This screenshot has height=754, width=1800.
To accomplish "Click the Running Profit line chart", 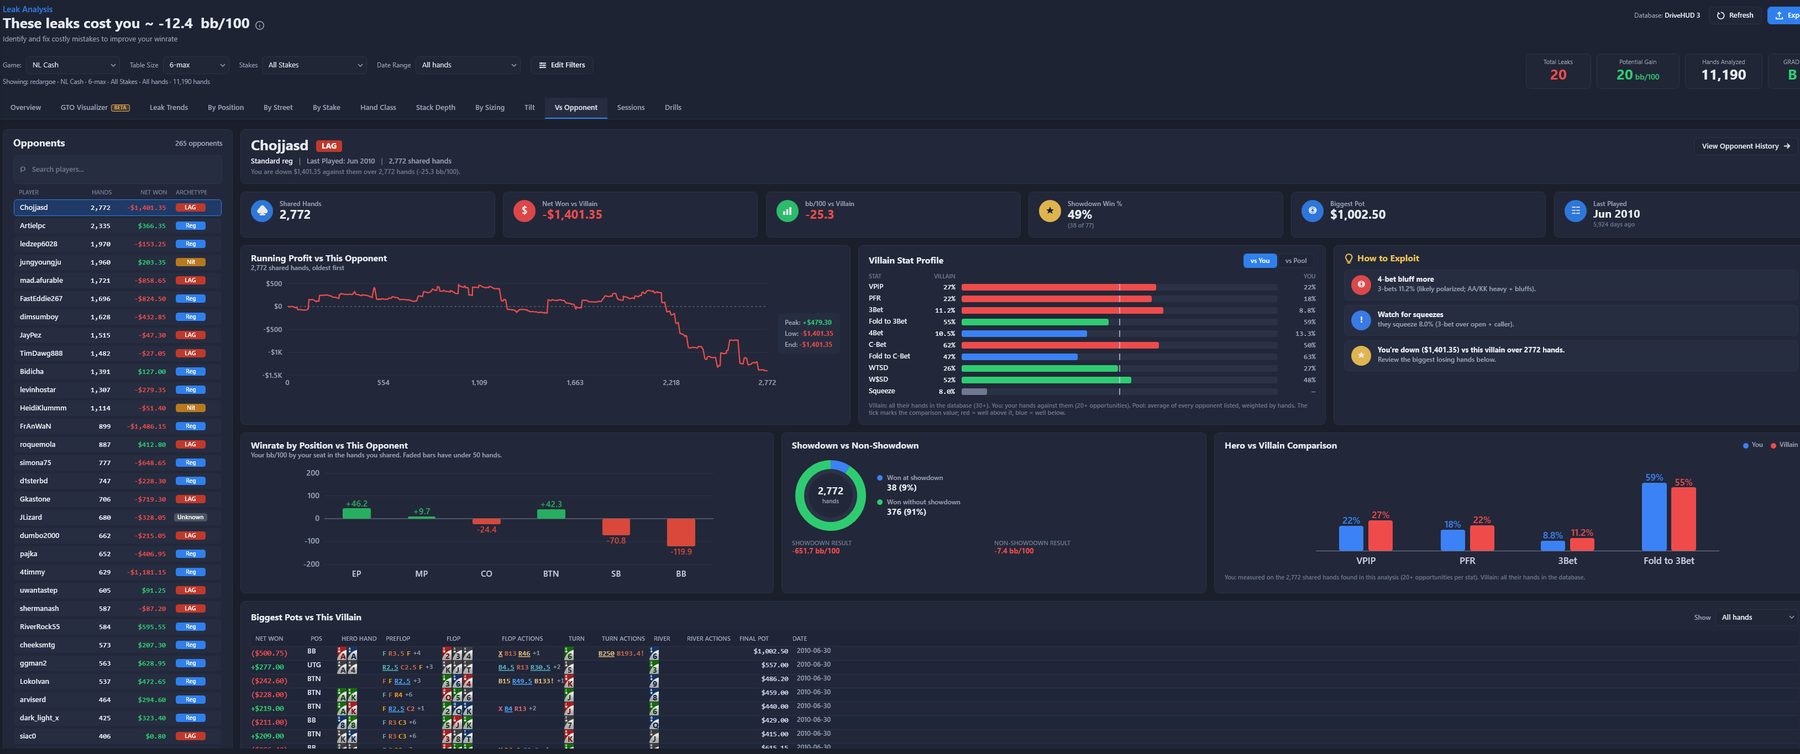I will tap(527, 330).
